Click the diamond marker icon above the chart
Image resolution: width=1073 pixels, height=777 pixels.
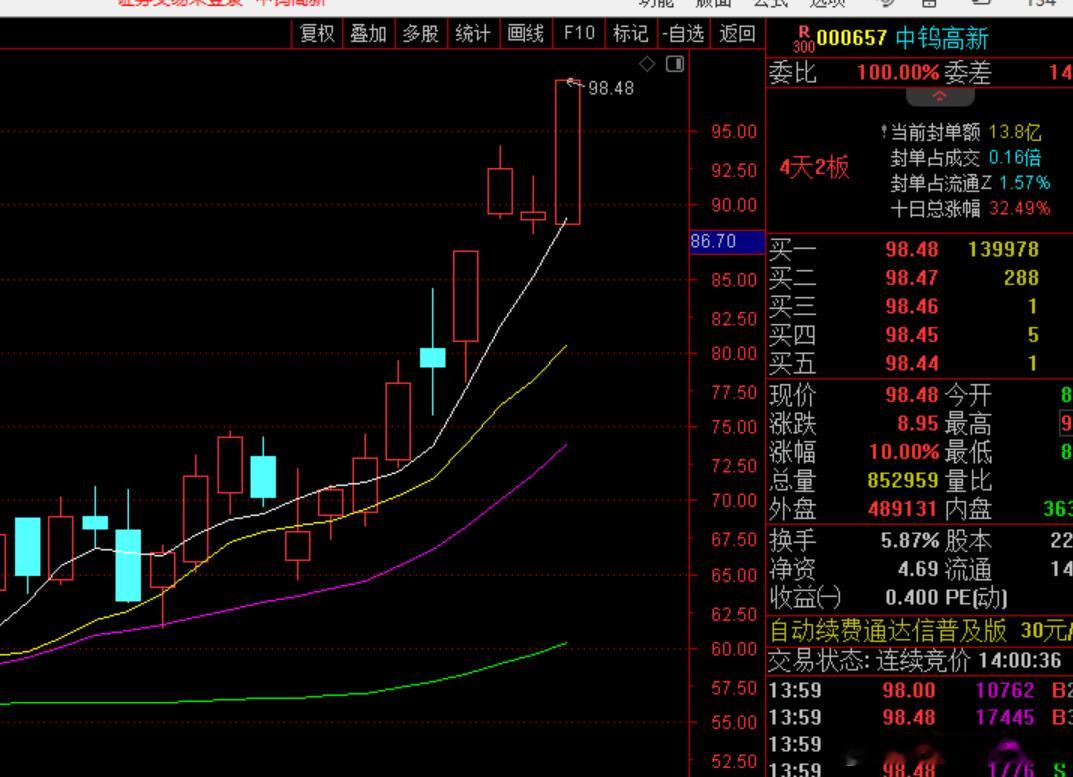647,64
